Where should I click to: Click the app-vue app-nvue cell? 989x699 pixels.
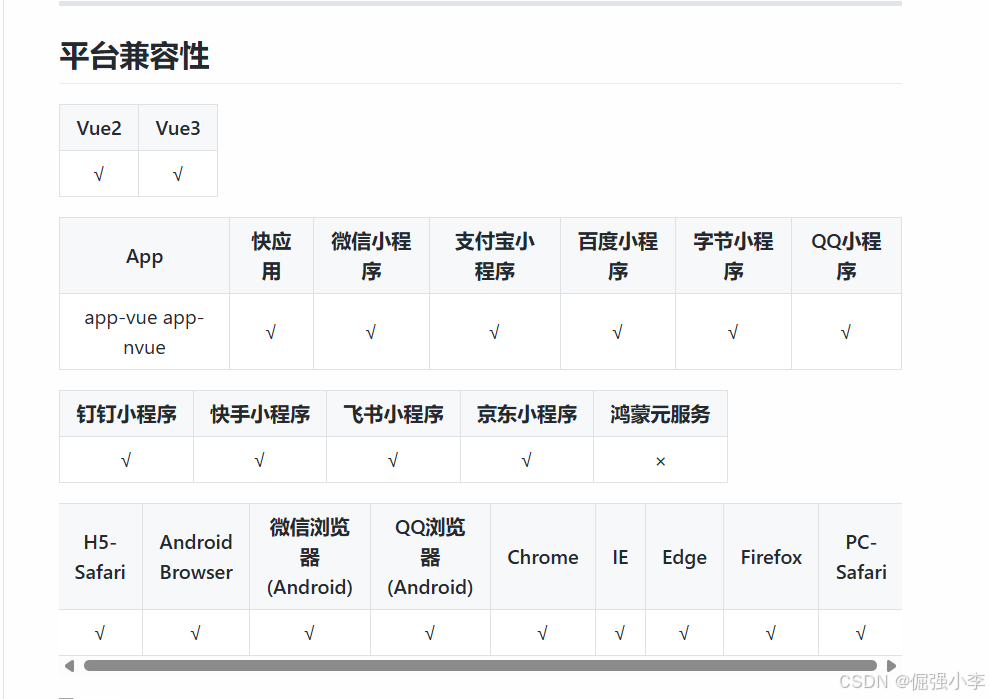tap(144, 331)
